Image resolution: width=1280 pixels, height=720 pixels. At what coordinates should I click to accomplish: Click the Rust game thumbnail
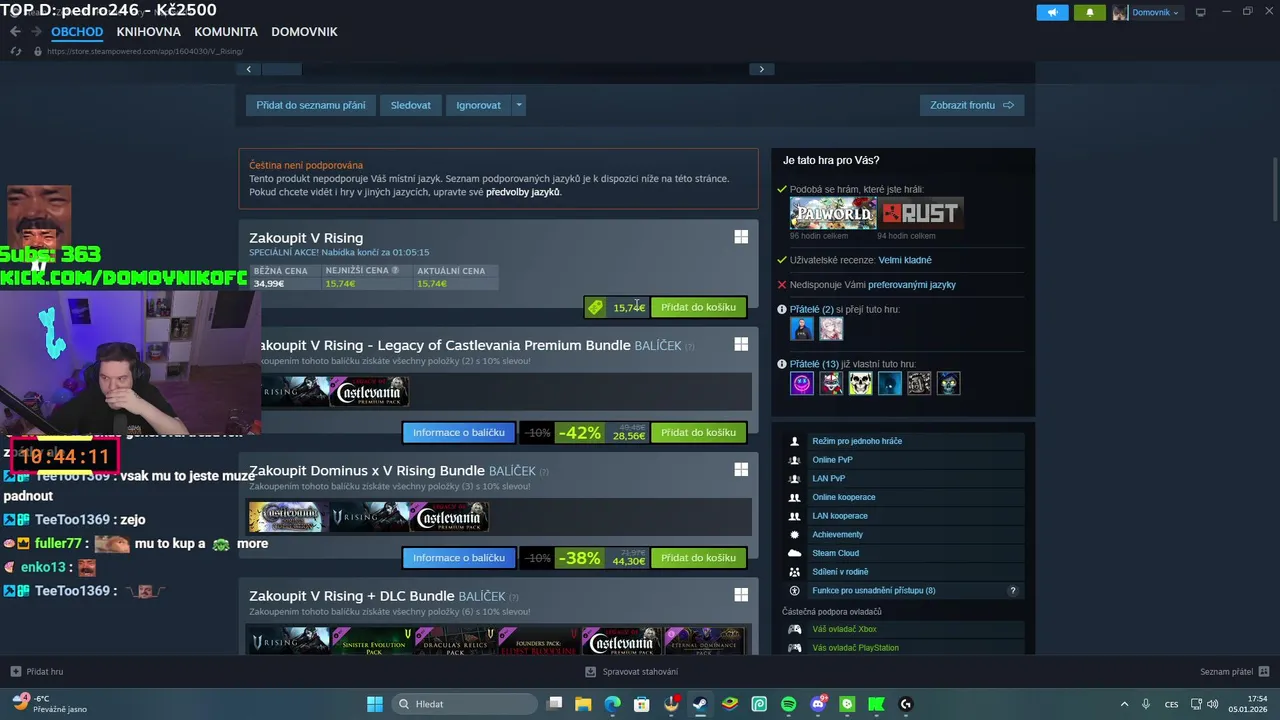[921, 213]
